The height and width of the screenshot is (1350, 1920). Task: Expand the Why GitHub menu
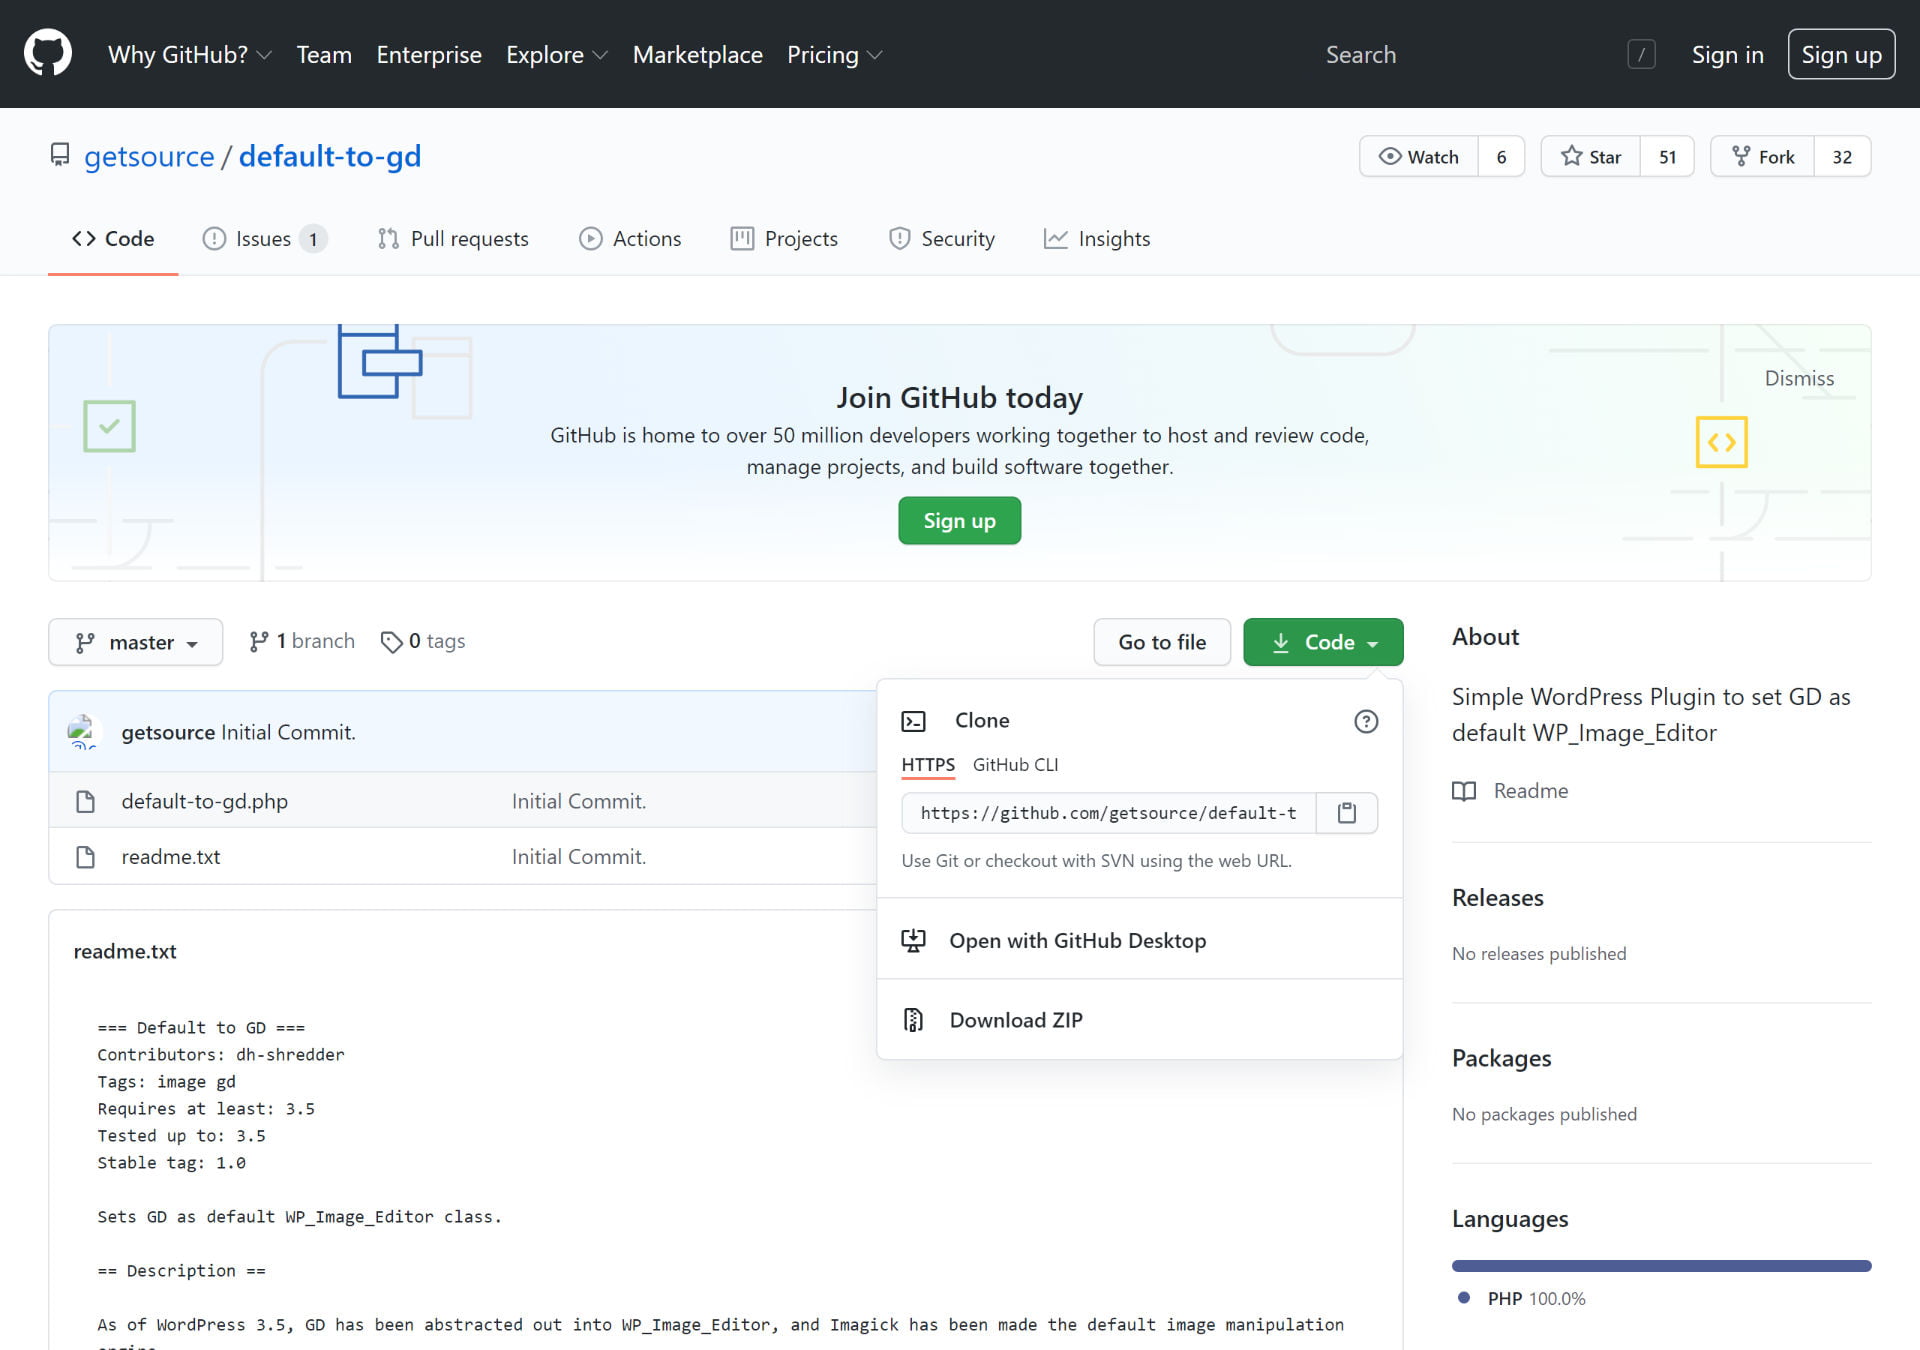[x=189, y=54]
